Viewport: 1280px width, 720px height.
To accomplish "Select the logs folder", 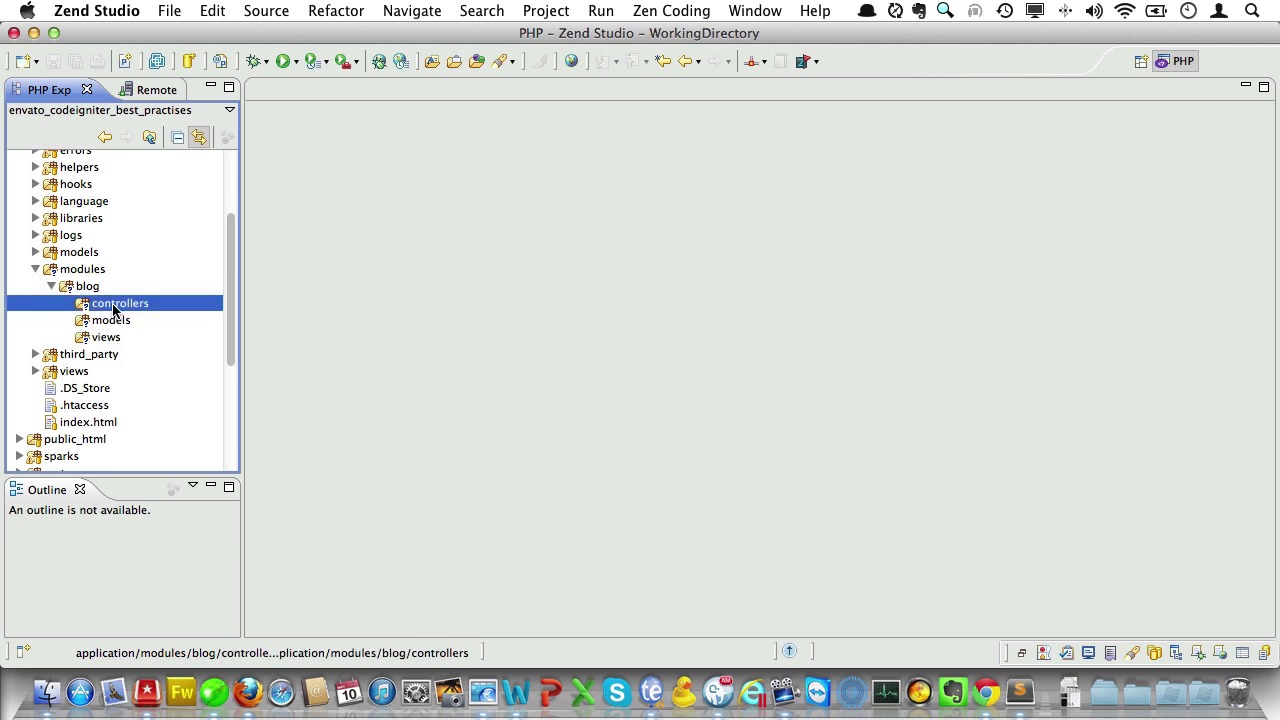I will tap(70, 235).
